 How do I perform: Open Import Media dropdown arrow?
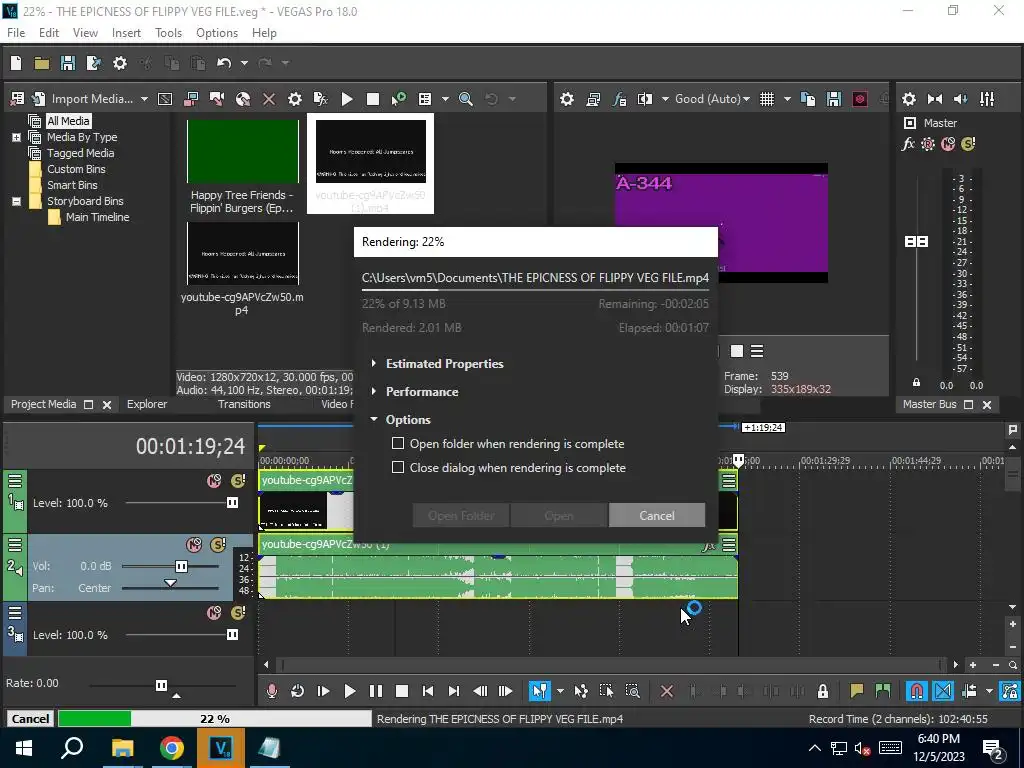click(x=144, y=99)
